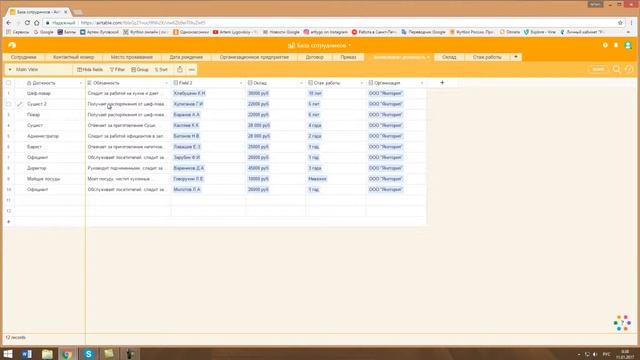Expand record Сушист 2 with arrow icon
Image resolution: width=640 pixels, height=360 pixels.
[20, 104]
